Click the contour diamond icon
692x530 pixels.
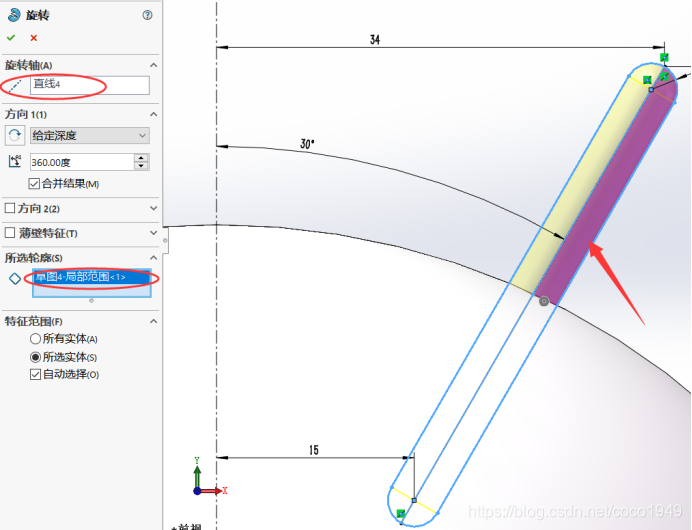point(15,278)
